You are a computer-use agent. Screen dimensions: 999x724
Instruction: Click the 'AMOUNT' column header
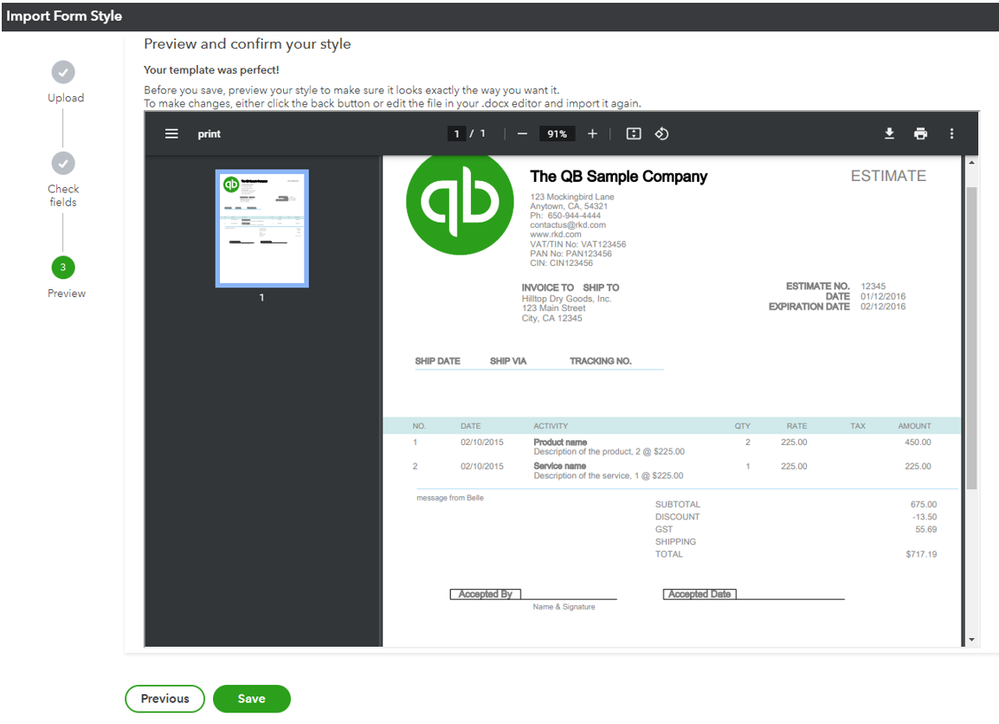914,426
